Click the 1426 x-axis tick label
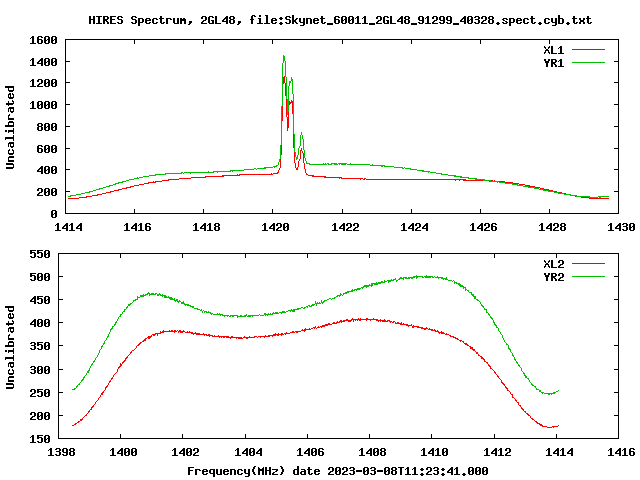This screenshot has width=640, height=480. (483, 227)
